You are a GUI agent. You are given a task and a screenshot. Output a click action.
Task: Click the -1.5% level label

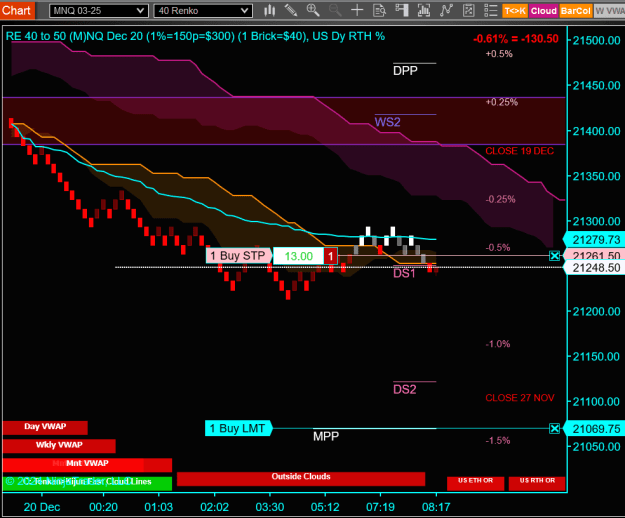(x=497, y=440)
